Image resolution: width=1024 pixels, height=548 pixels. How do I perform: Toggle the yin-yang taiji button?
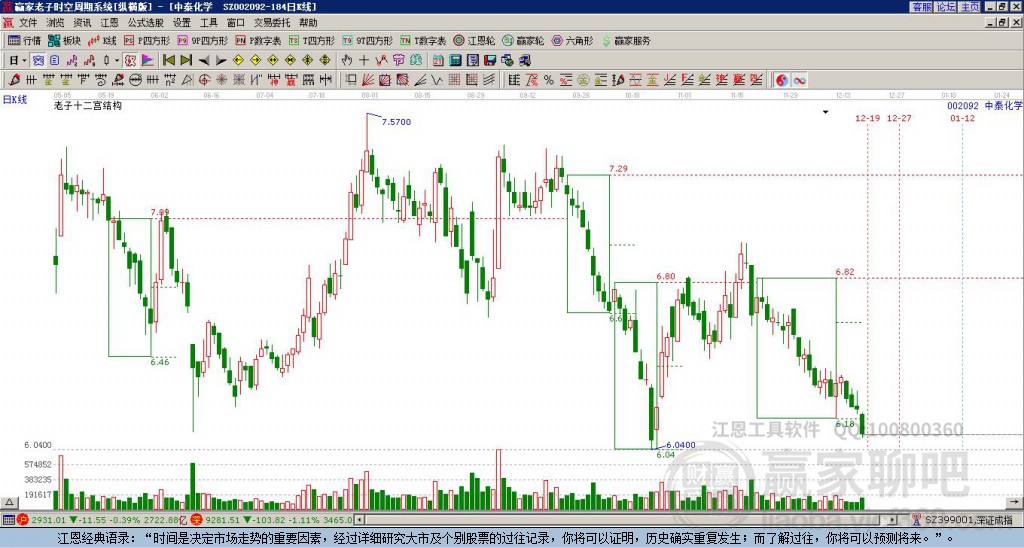(782, 80)
